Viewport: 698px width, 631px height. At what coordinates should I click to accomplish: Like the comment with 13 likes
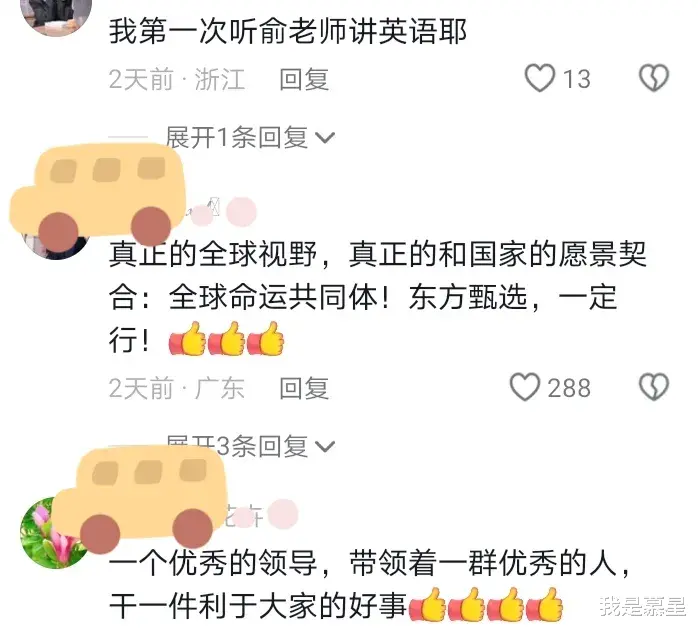click(x=540, y=78)
